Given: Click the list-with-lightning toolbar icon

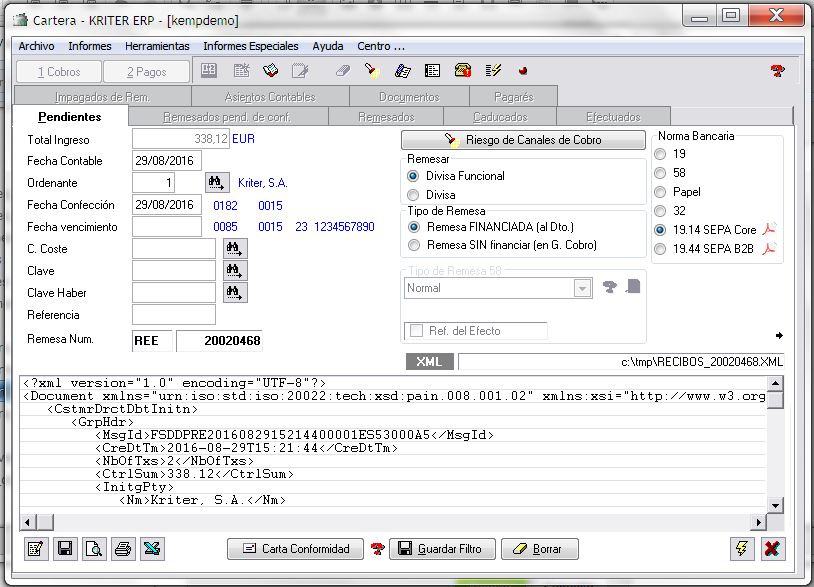Looking at the screenshot, I should (x=493, y=71).
